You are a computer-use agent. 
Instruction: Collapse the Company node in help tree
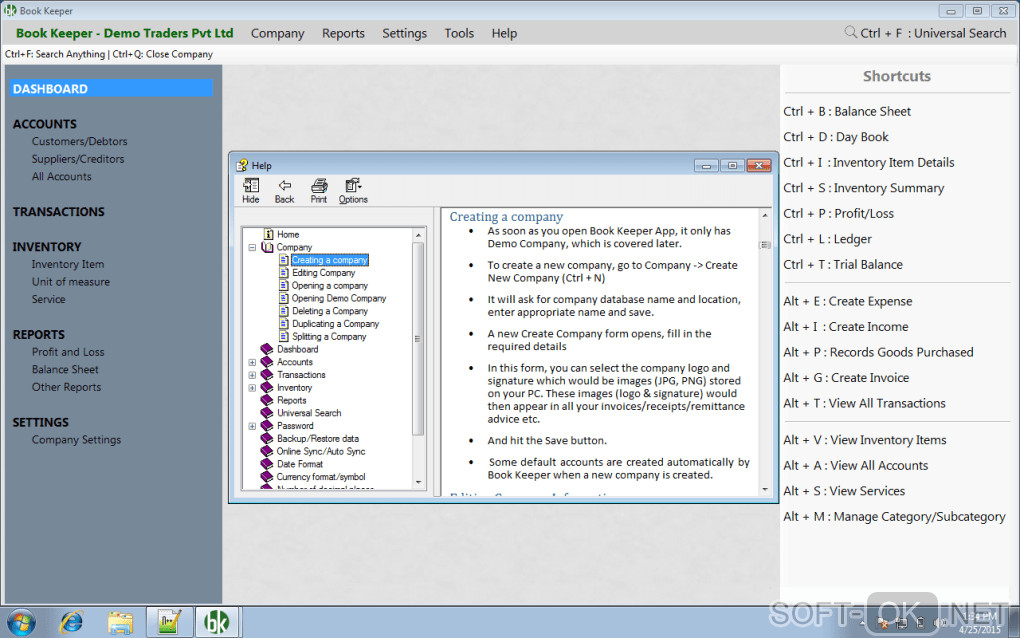(x=252, y=247)
